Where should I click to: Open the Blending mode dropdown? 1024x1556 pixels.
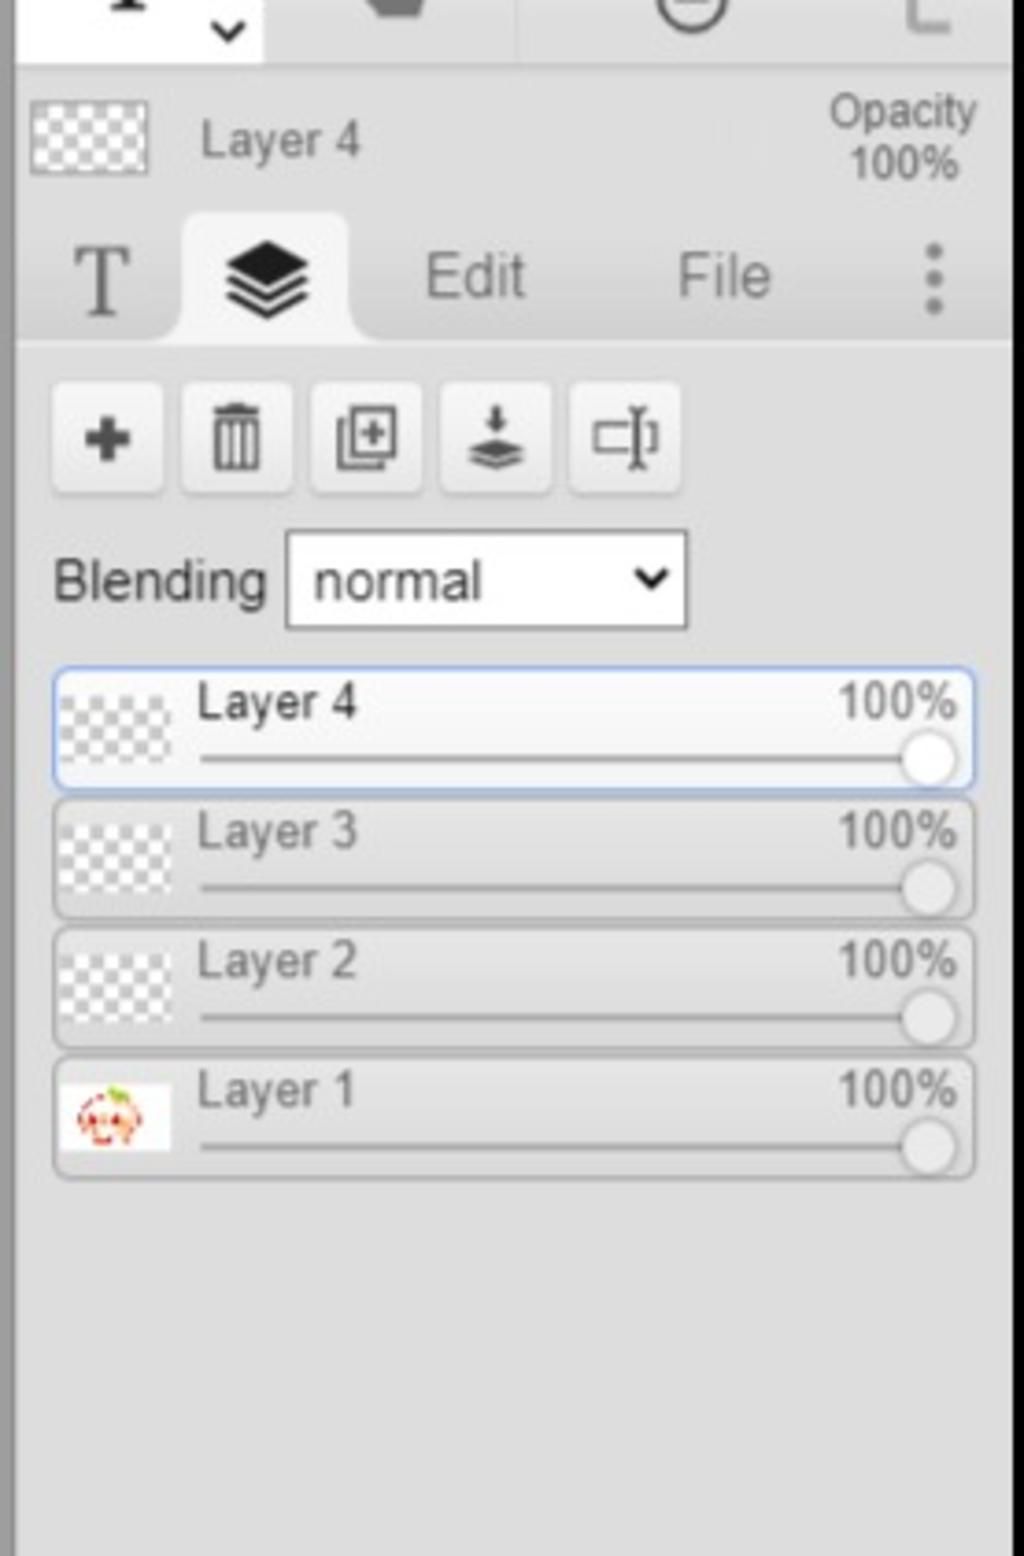point(486,580)
